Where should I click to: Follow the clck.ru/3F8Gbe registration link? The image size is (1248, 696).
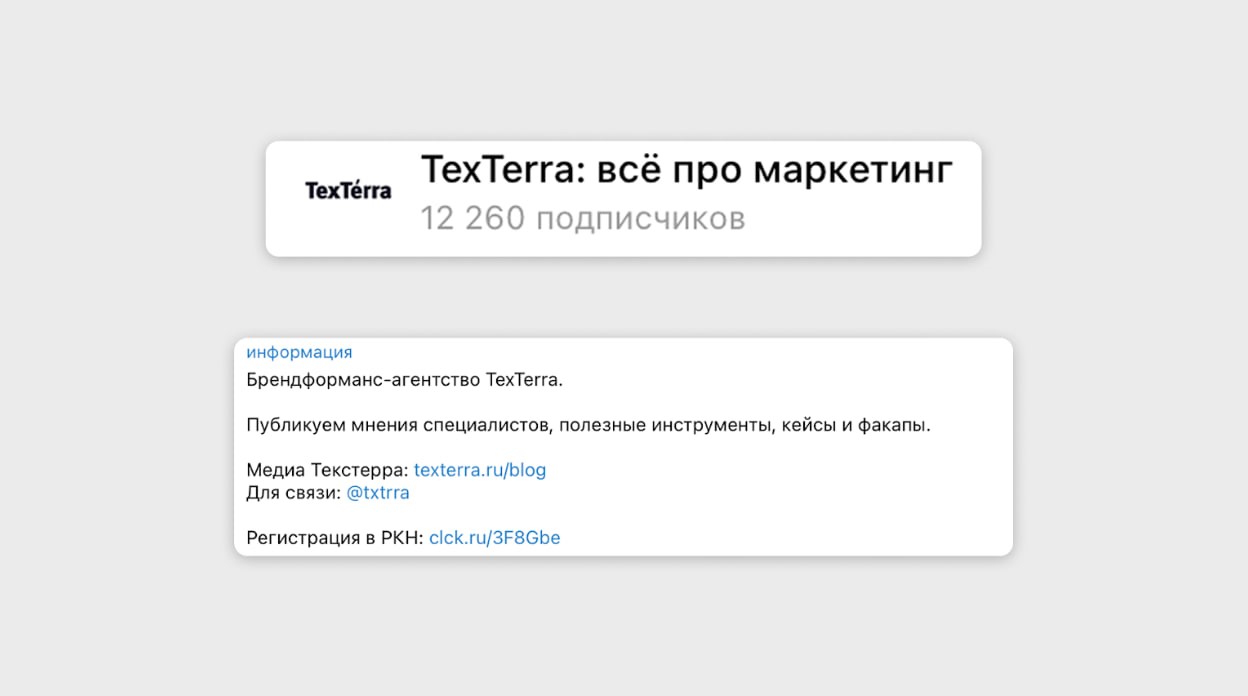[494, 538]
